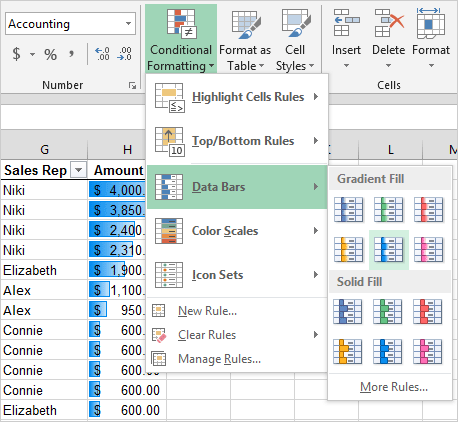Click More Rules... in Data Bars flyout
The width and height of the screenshot is (458, 422).
[x=394, y=387]
